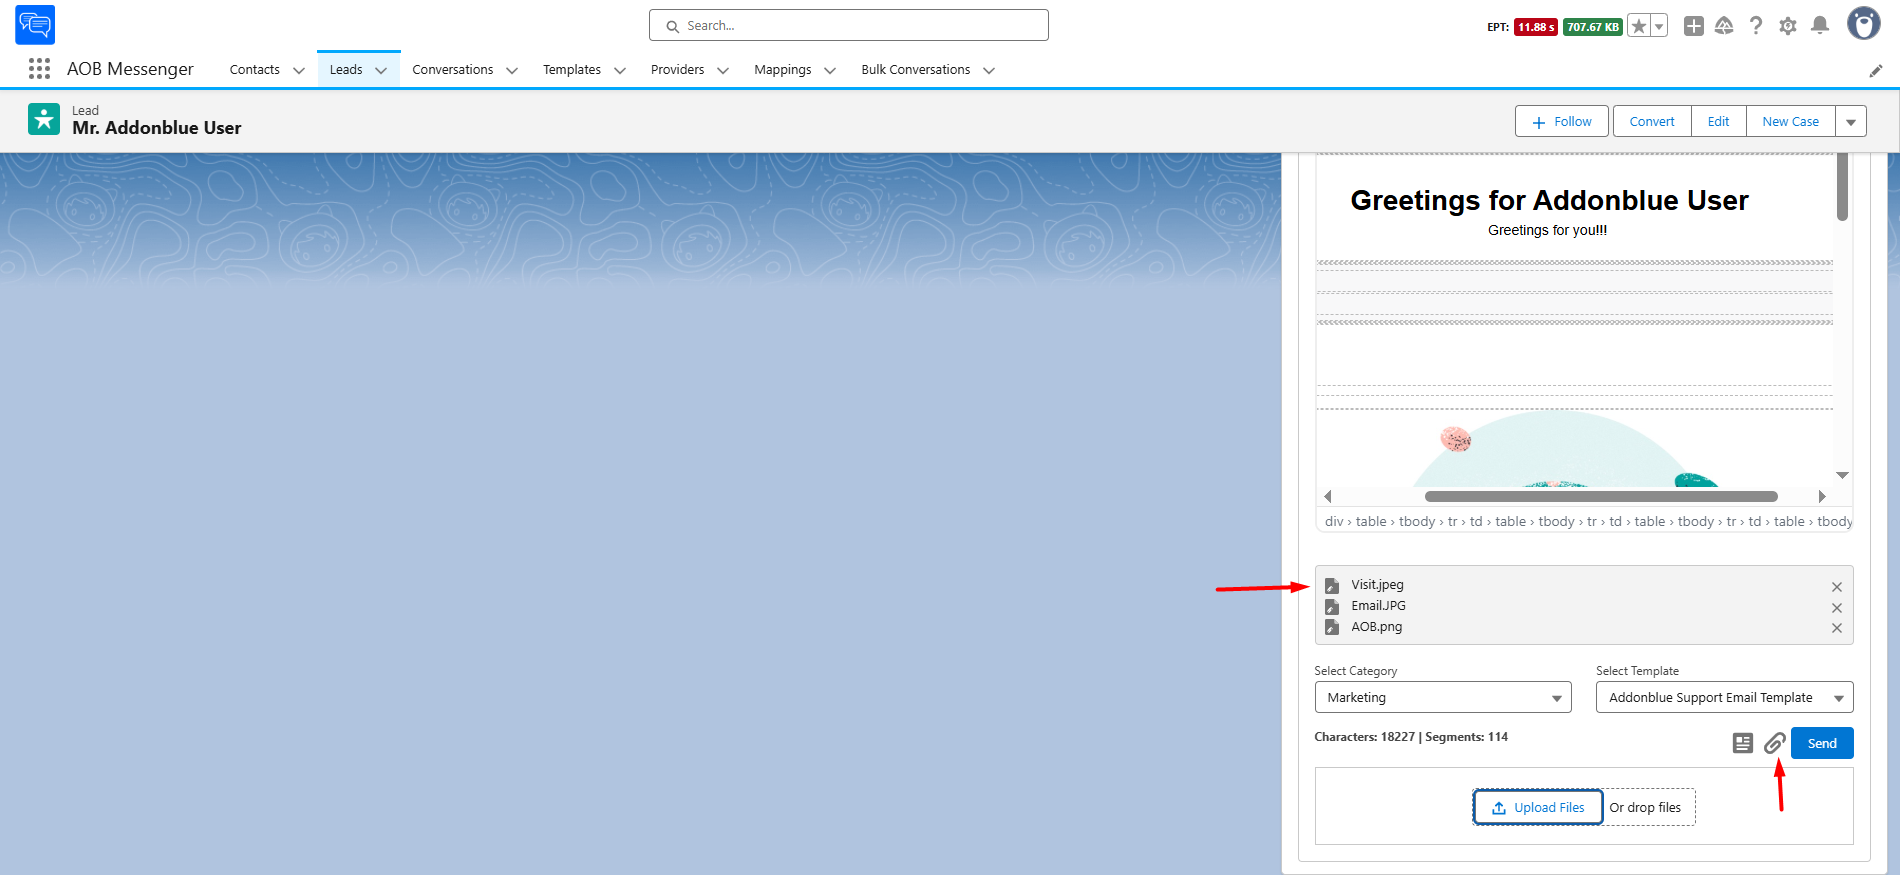Open the Templates tab
This screenshot has width=1900, height=875.
click(x=572, y=69)
